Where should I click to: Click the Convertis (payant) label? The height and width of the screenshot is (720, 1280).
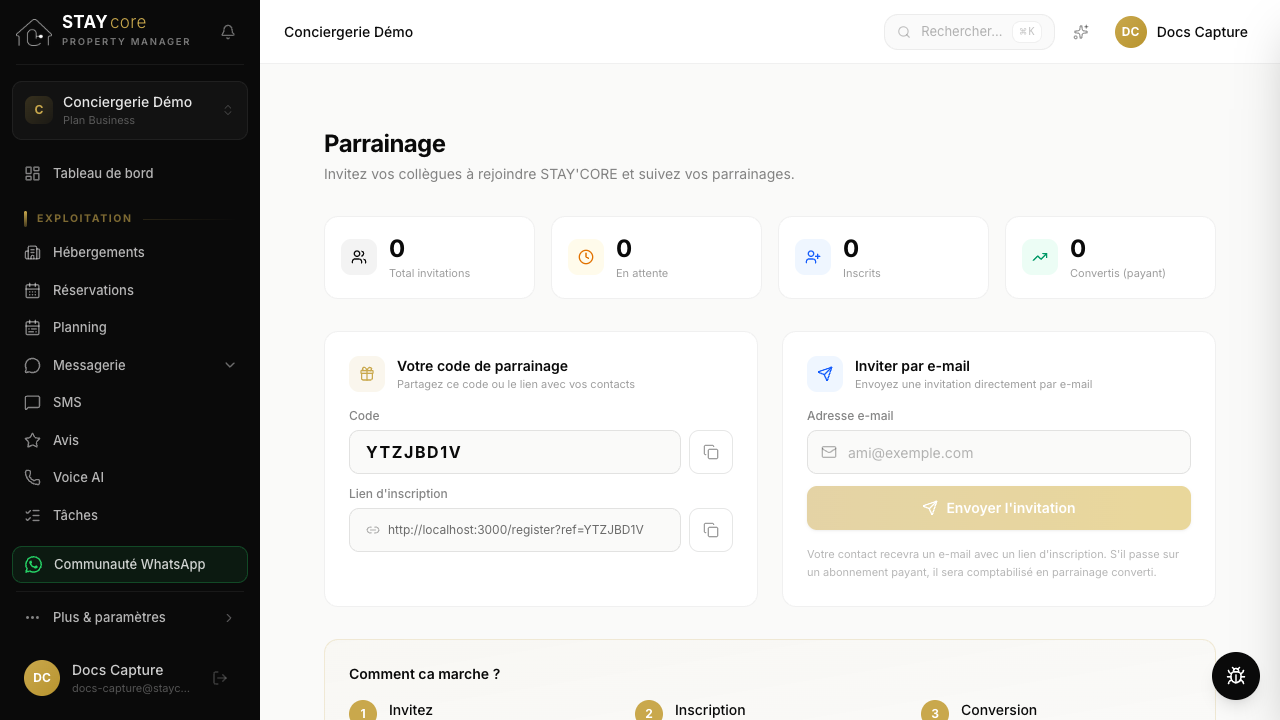[x=1118, y=273]
